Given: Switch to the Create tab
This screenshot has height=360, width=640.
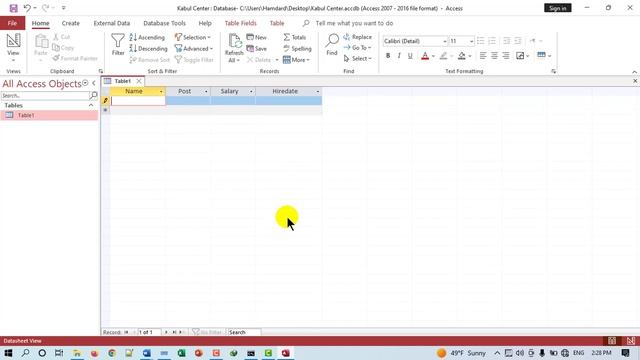Looking at the screenshot, I should [71, 23].
